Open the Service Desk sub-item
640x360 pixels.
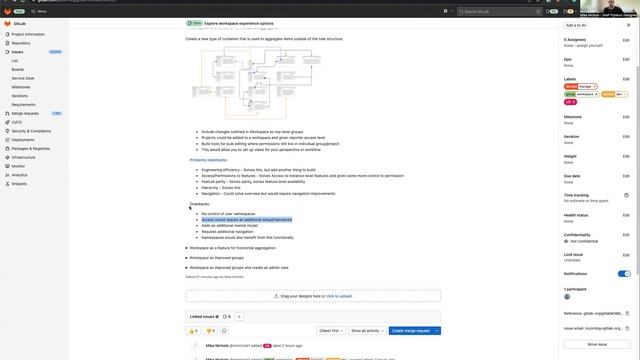(x=23, y=78)
